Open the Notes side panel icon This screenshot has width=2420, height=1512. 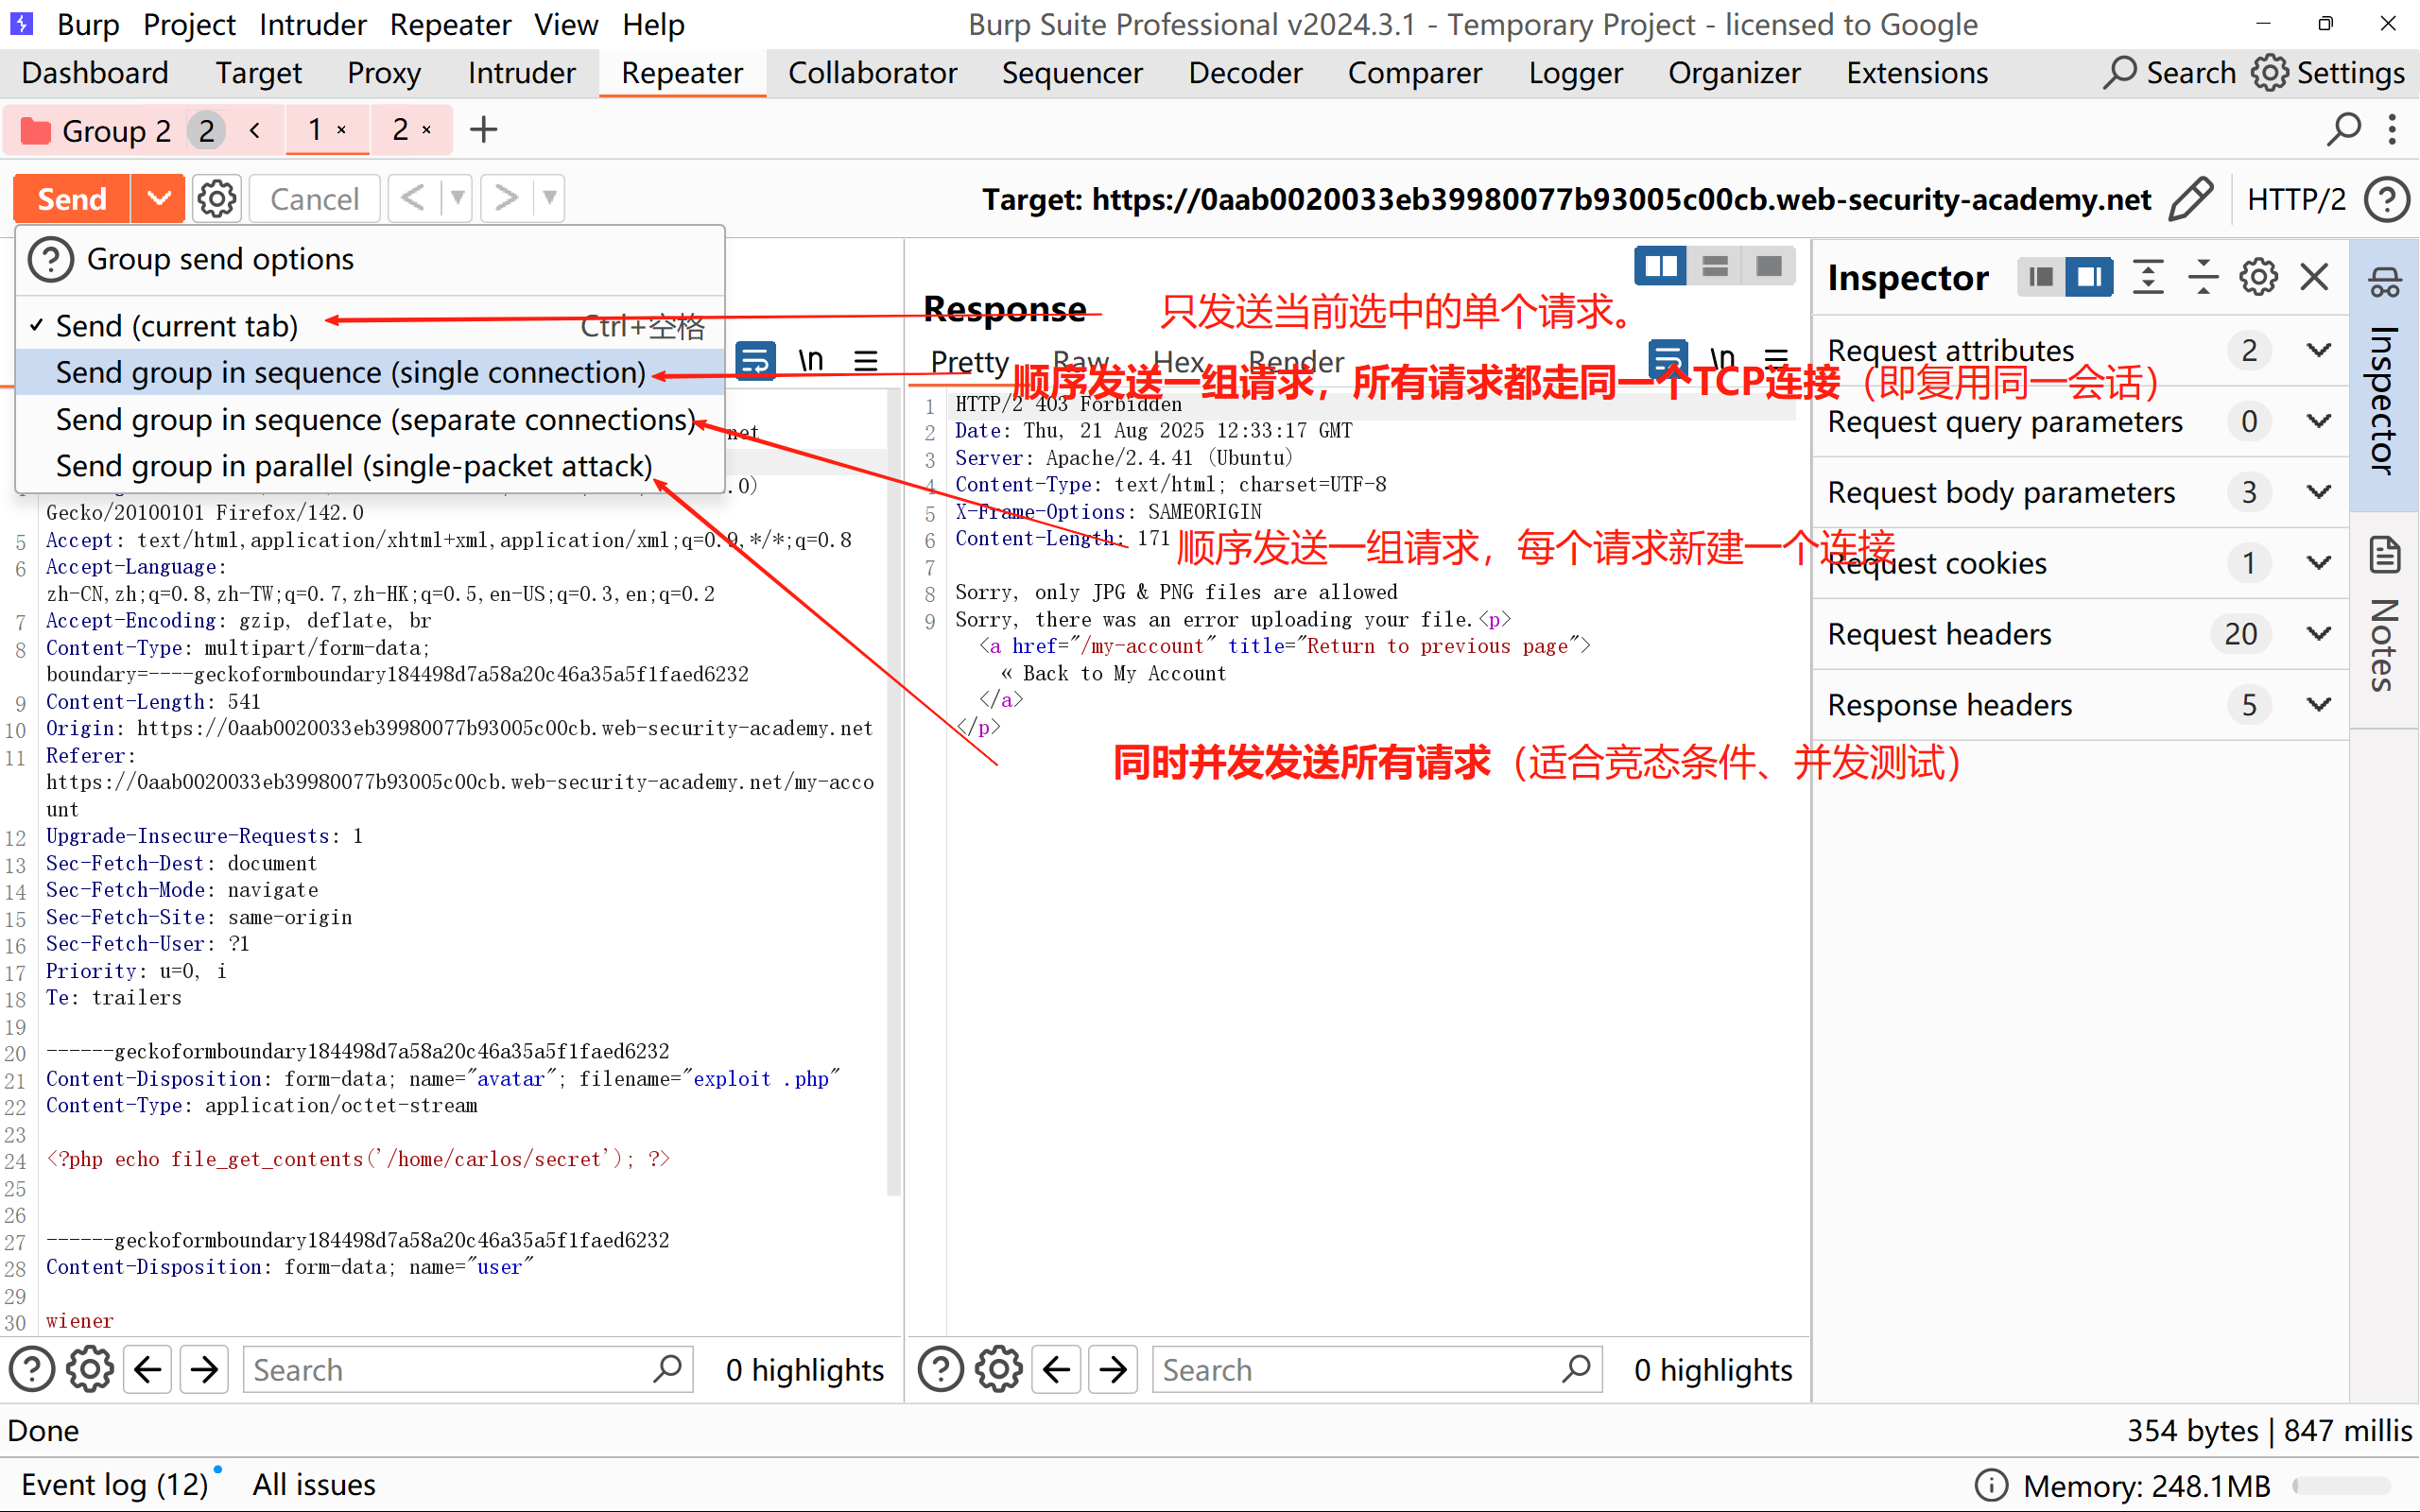pyautogui.click(x=2386, y=556)
